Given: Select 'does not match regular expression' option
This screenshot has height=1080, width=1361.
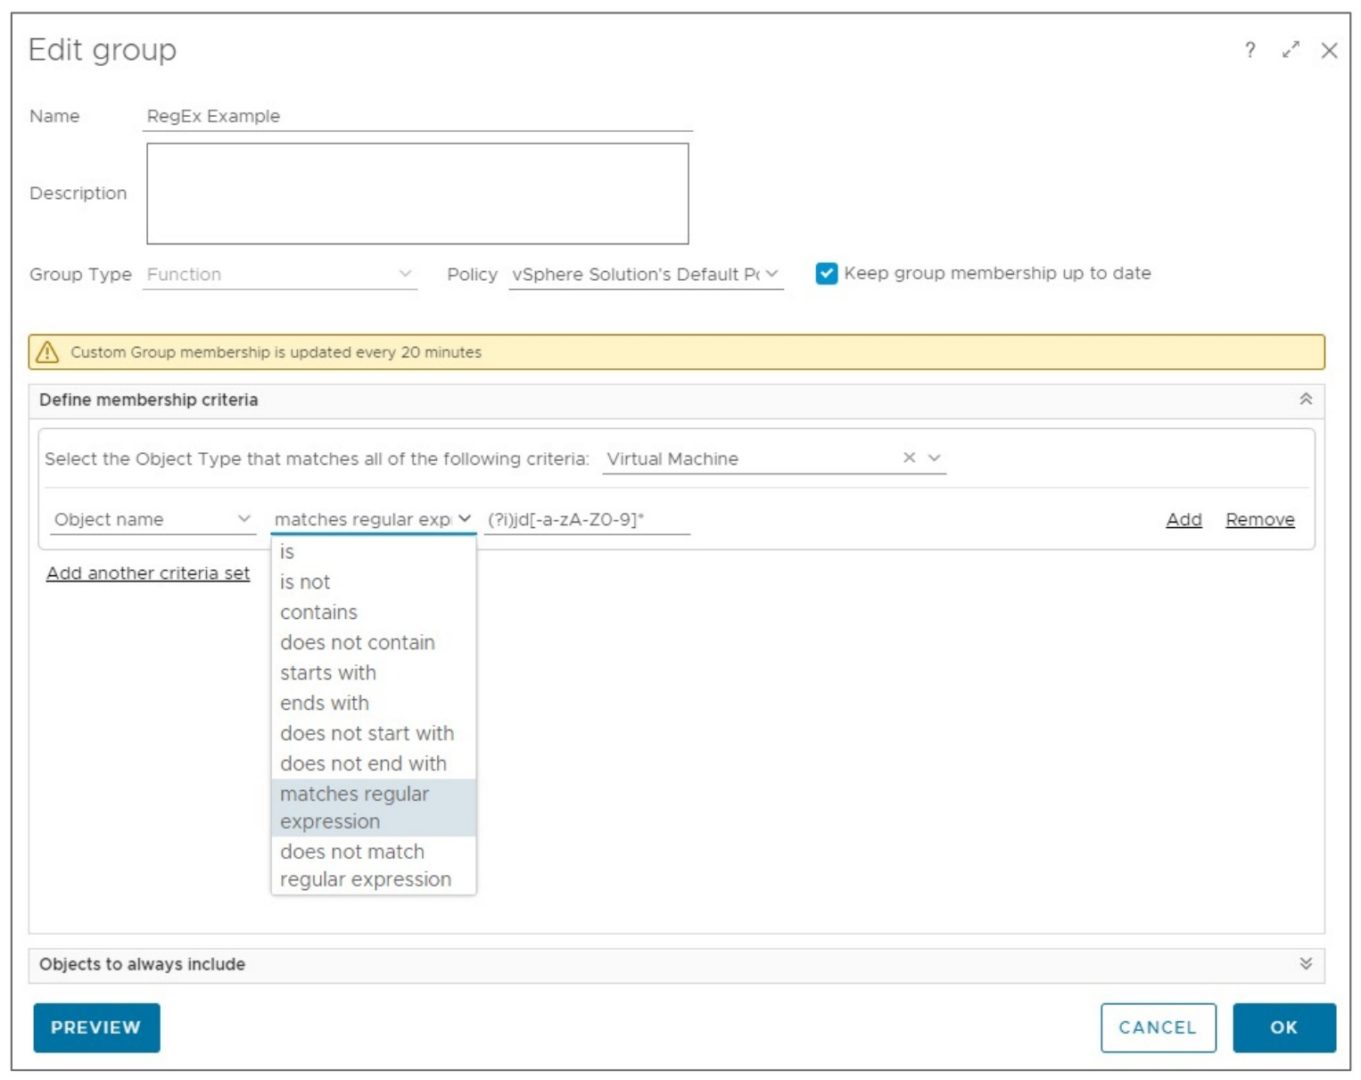Looking at the screenshot, I should 365,866.
